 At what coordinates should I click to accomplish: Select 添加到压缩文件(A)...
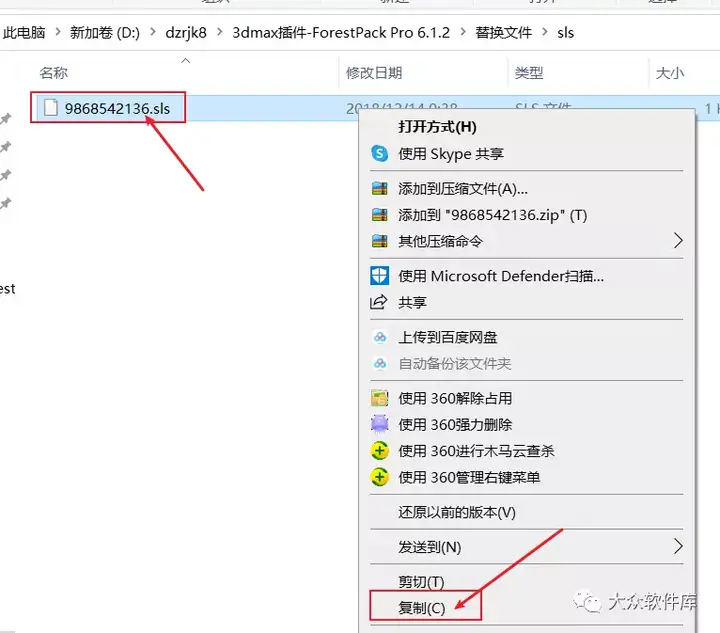coord(462,189)
